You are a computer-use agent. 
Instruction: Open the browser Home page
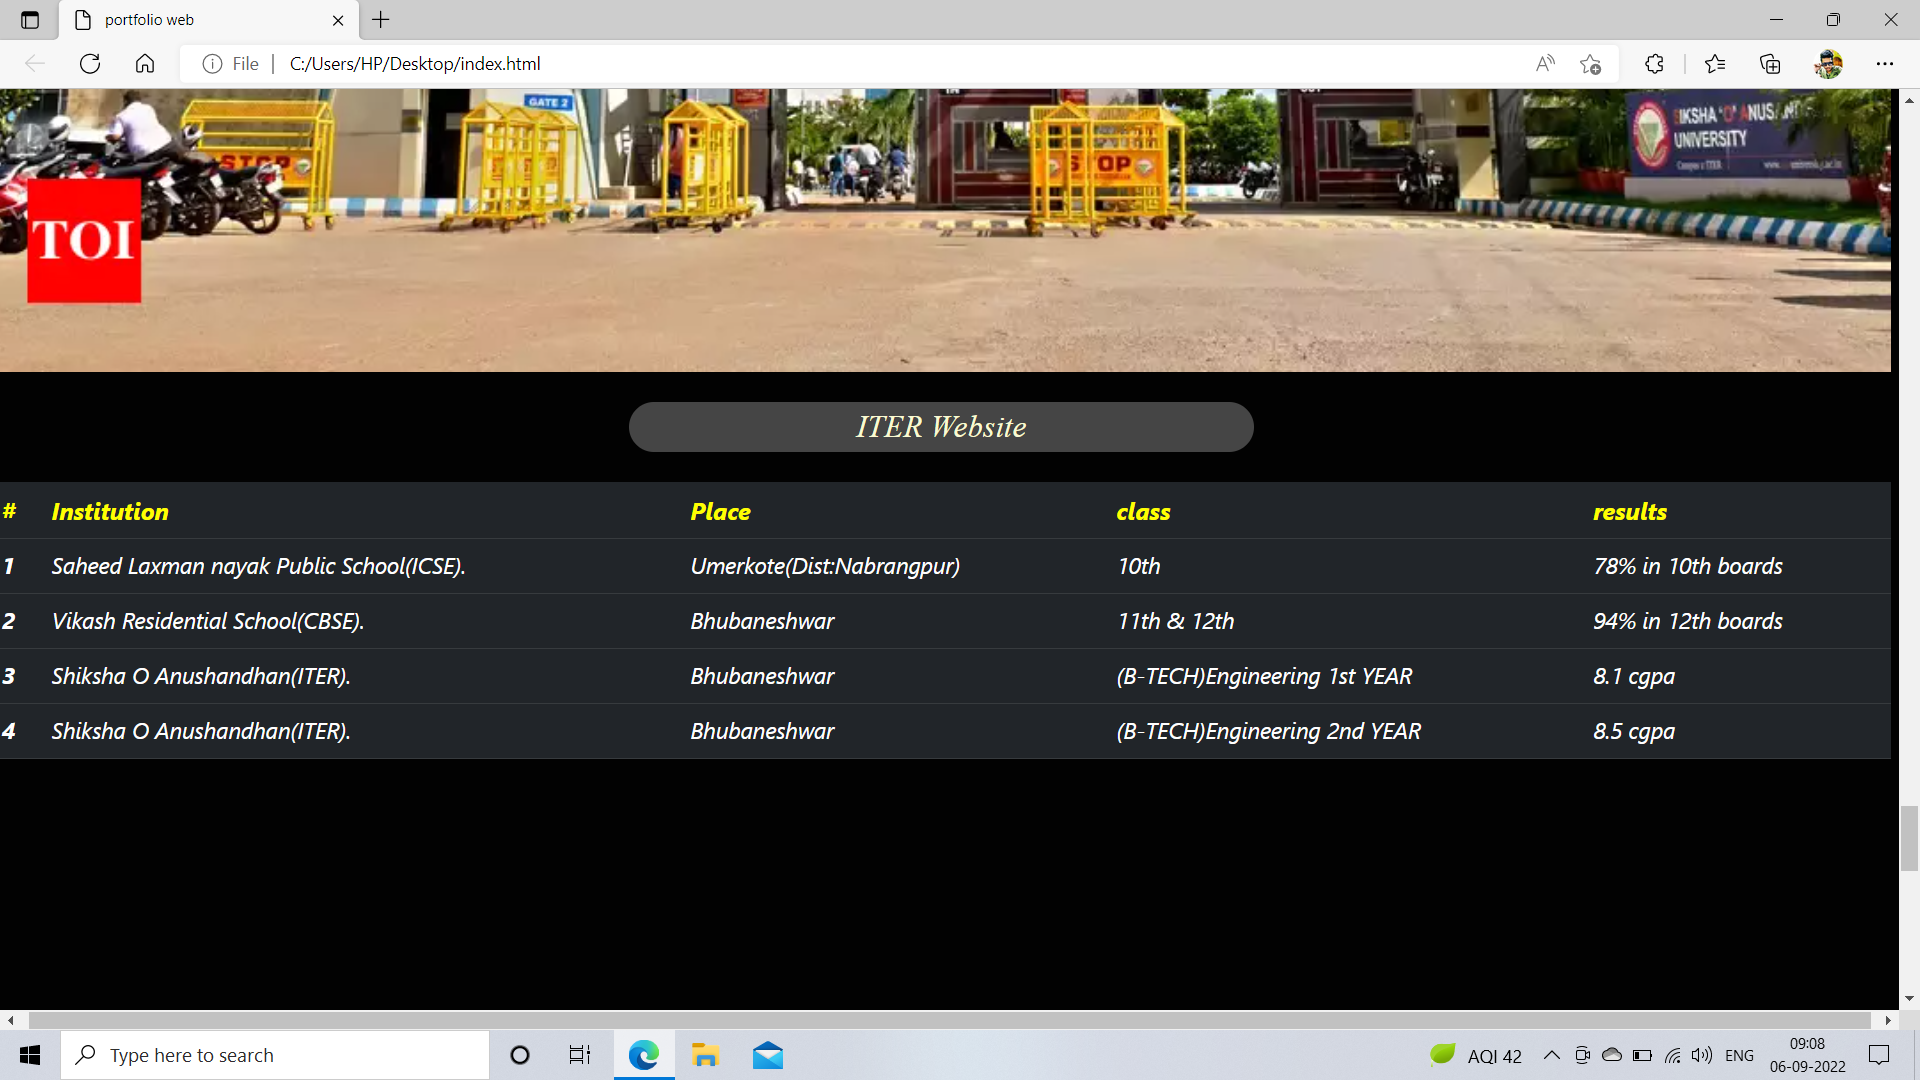(145, 63)
